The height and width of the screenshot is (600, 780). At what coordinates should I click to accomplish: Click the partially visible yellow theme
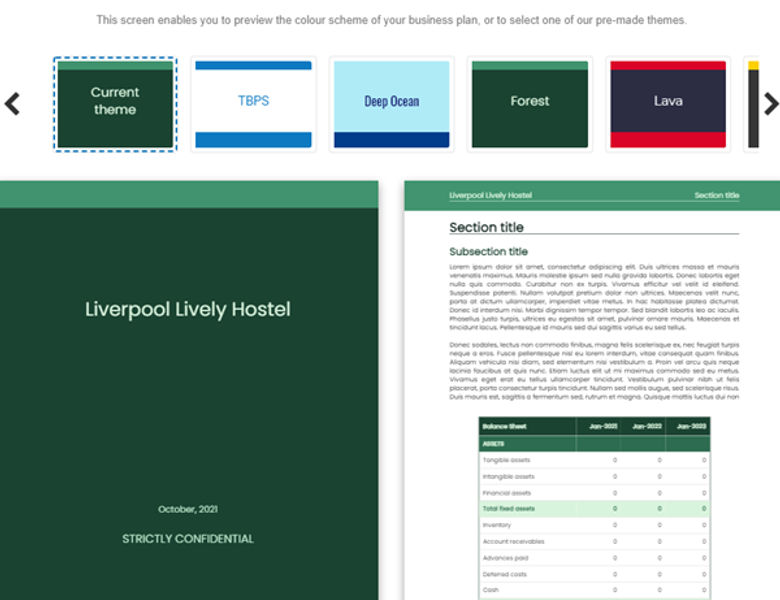(x=753, y=103)
